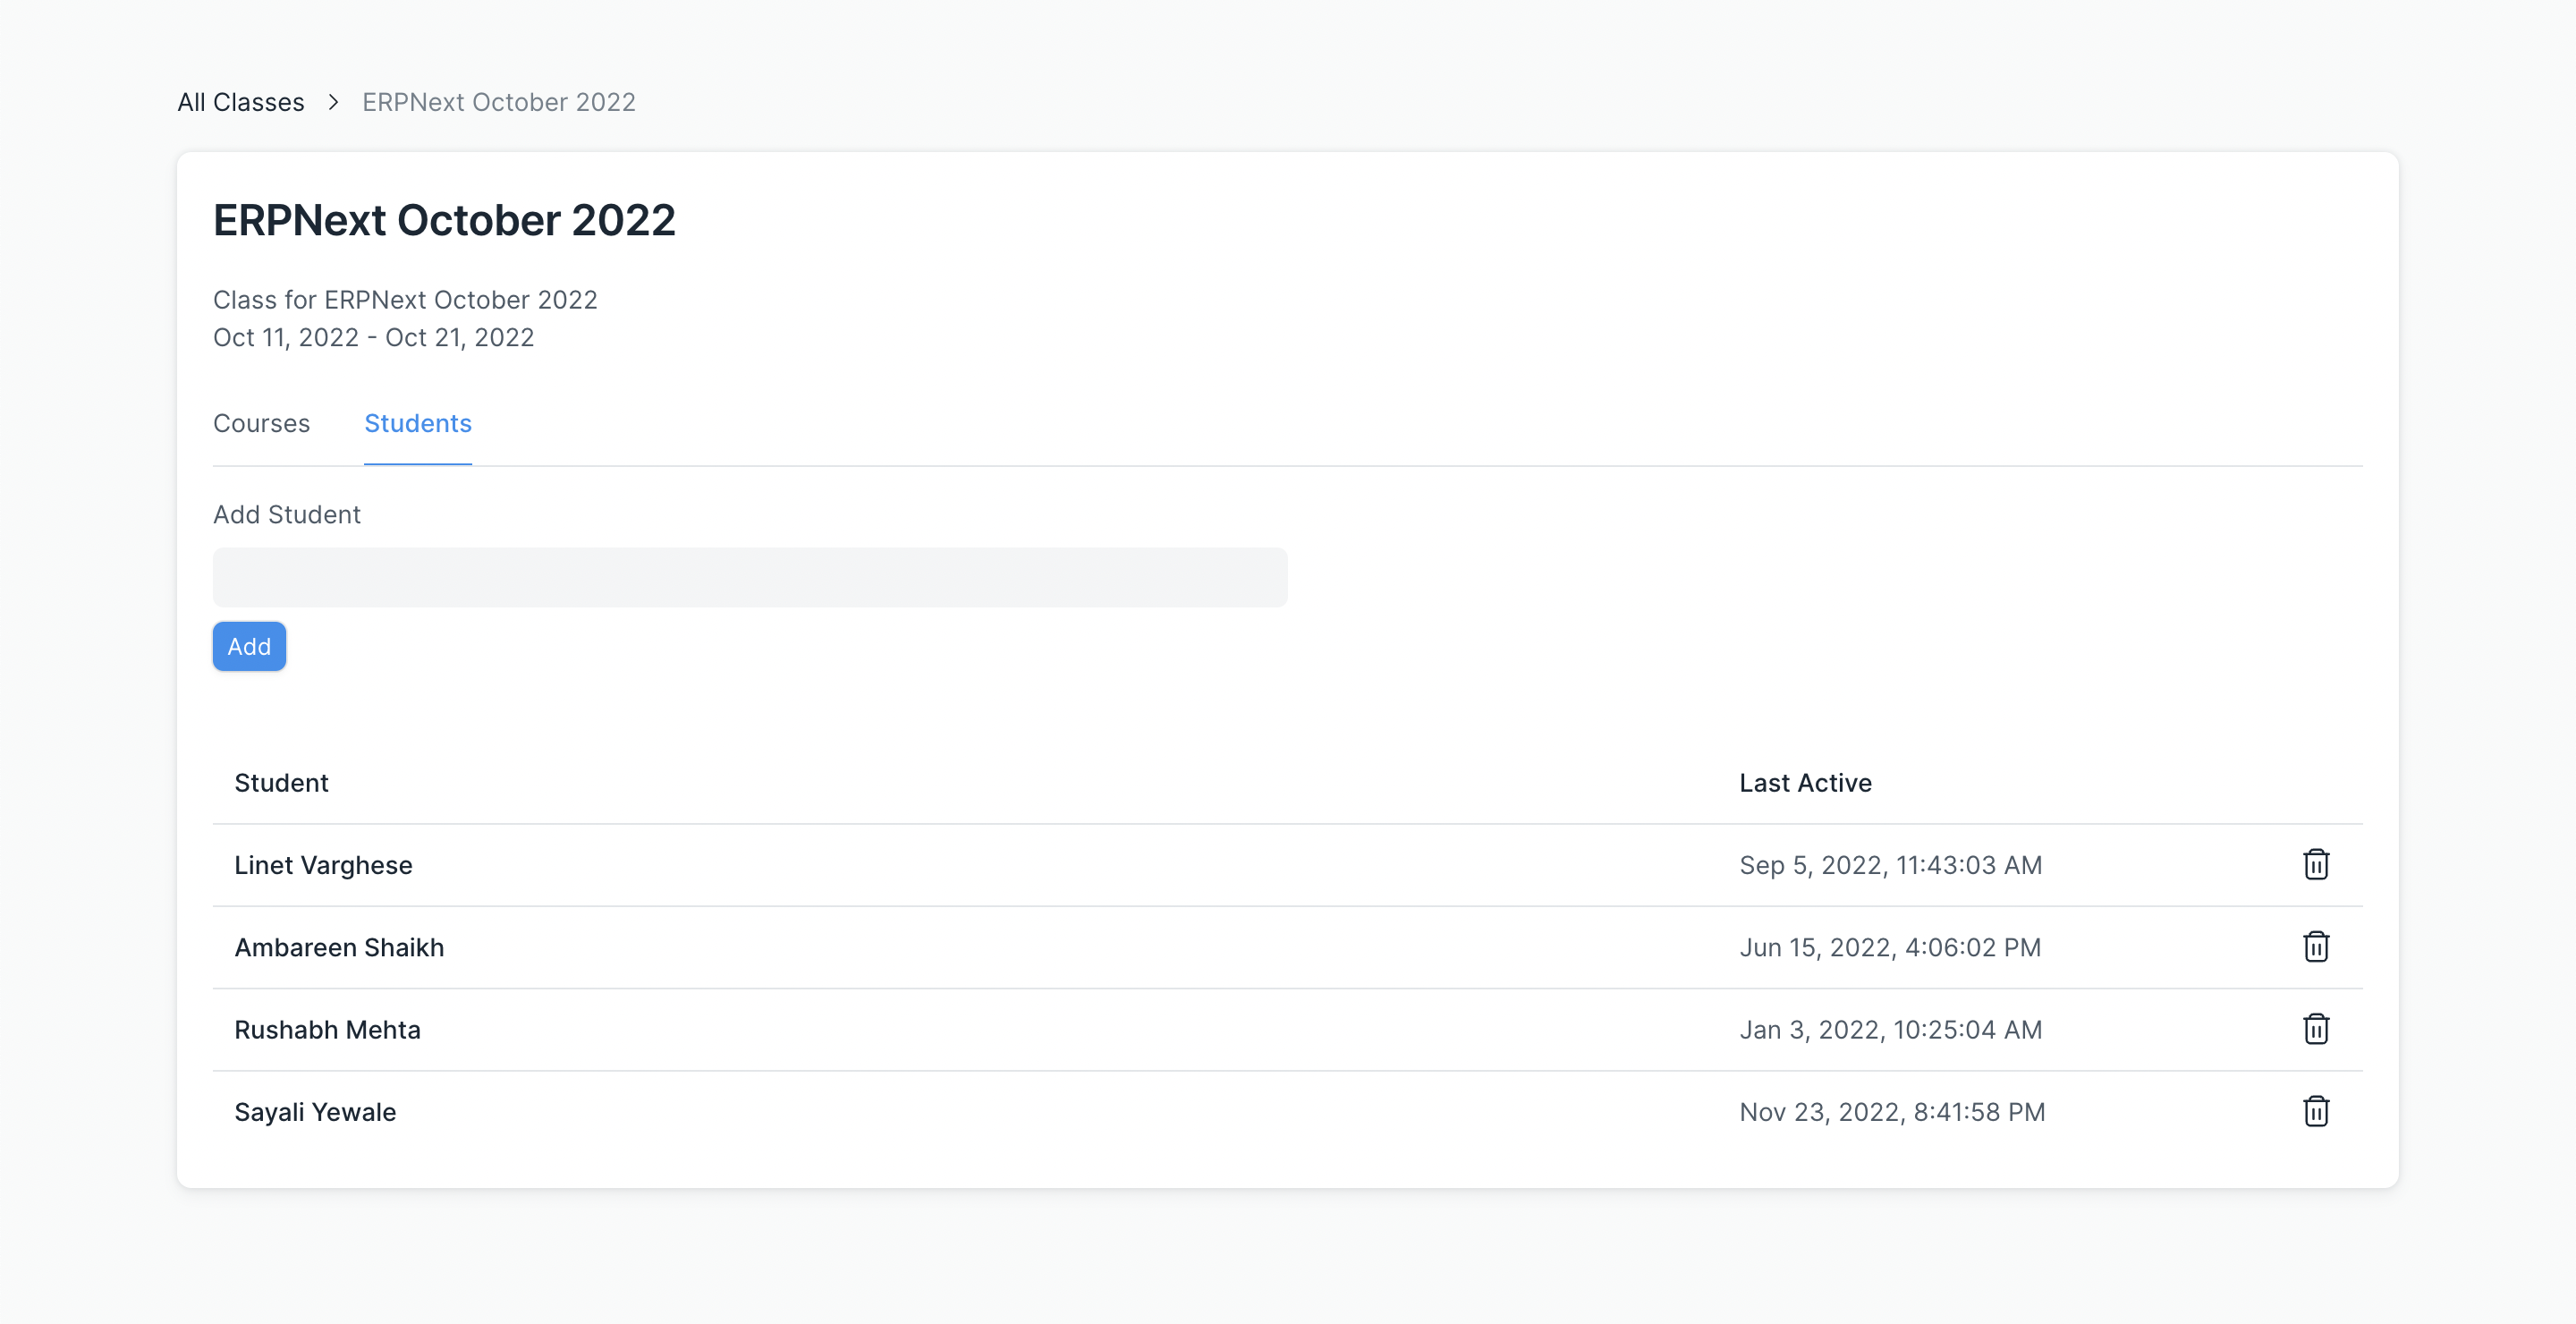Viewport: 2576px width, 1324px height.
Task: Click the date range Oct 11 - Oct 21
Action: tap(373, 337)
